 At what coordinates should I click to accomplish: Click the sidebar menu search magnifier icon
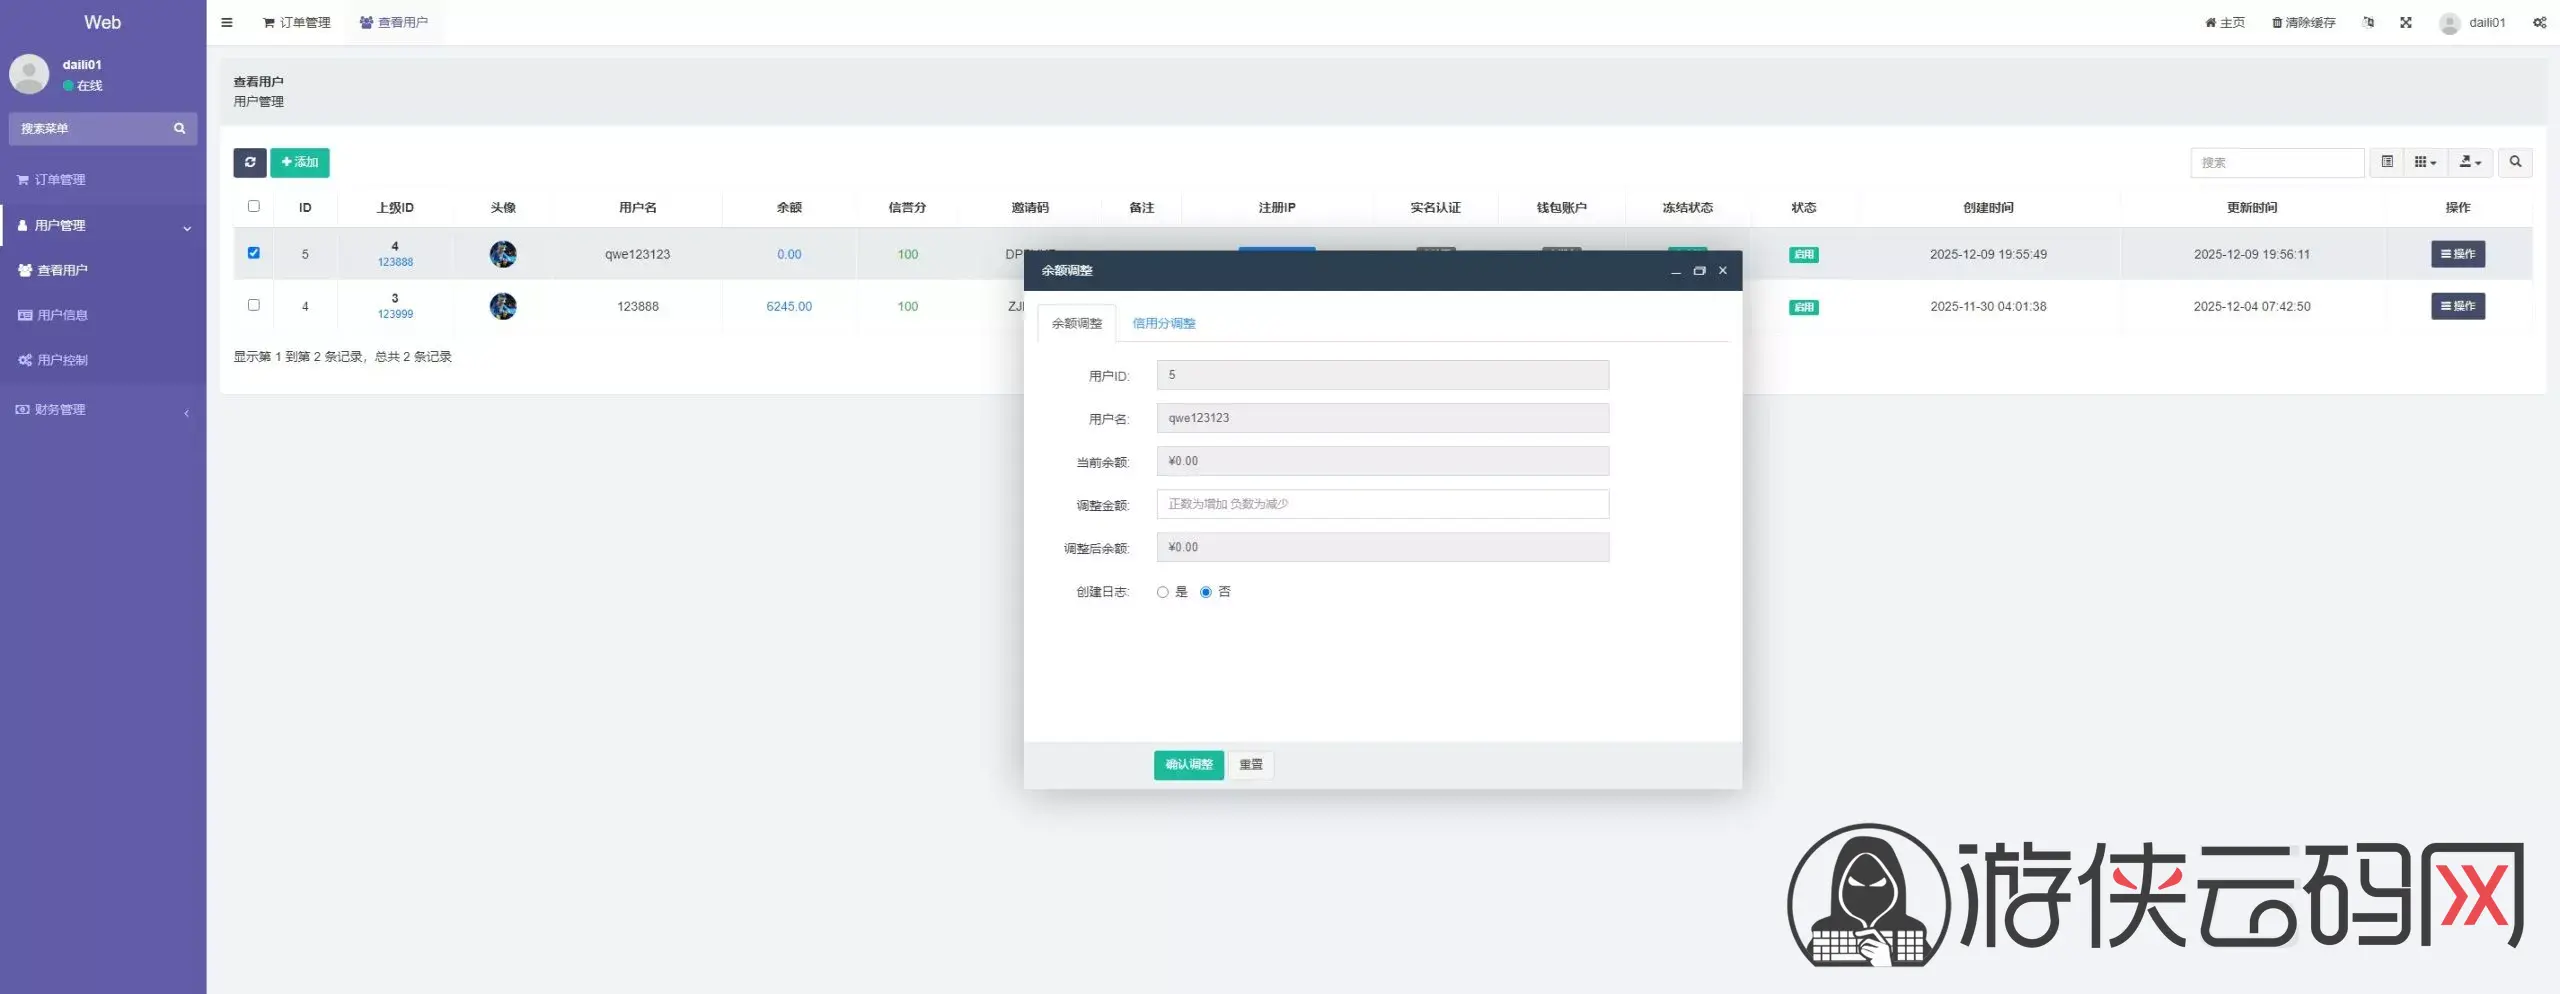coord(180,128)
